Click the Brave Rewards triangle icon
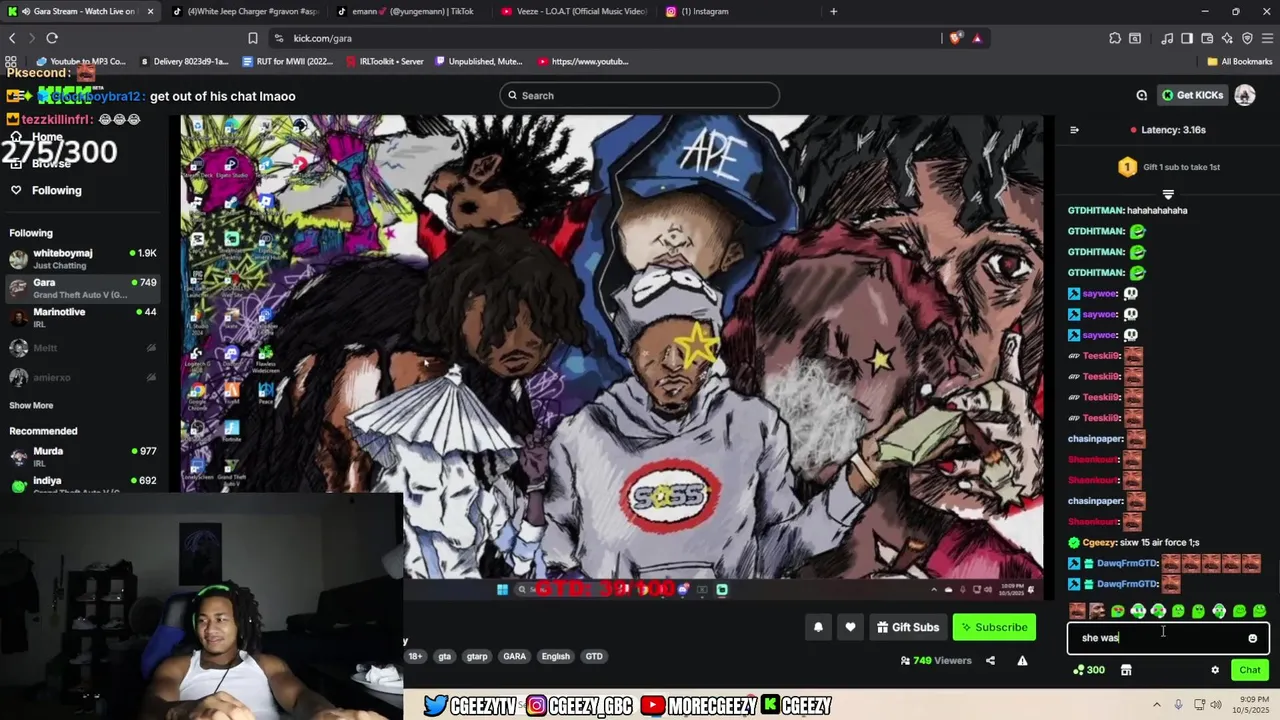1280x720 pixels. point(977,38)
